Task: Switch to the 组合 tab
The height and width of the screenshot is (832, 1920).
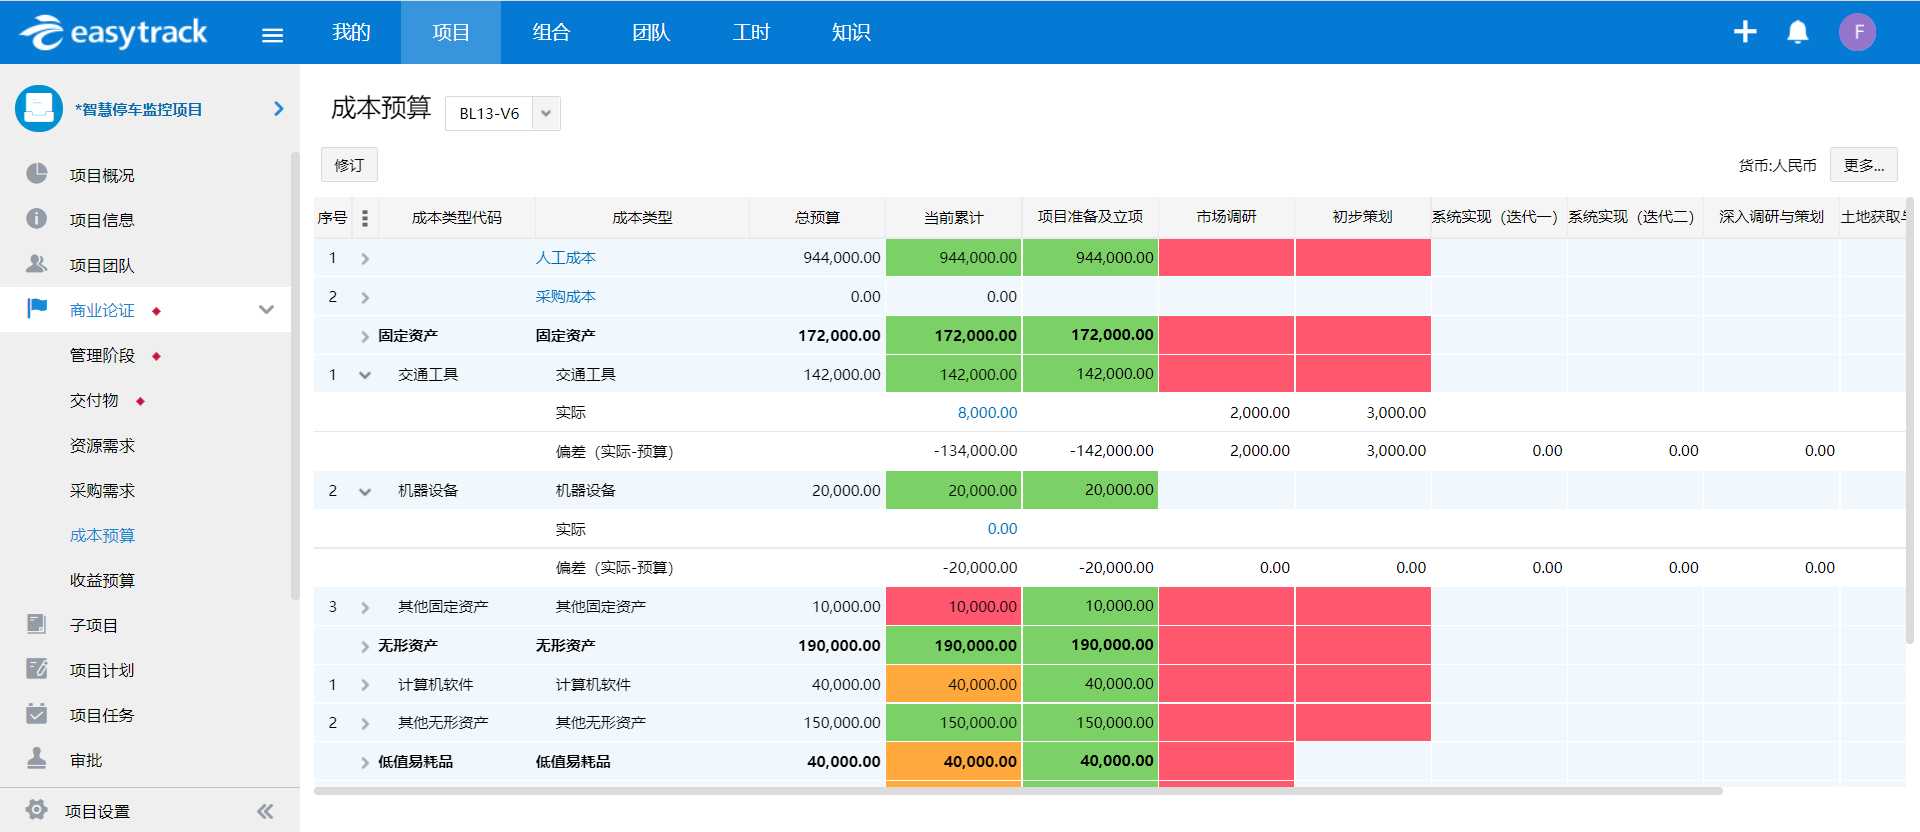Action: point(551,32)
